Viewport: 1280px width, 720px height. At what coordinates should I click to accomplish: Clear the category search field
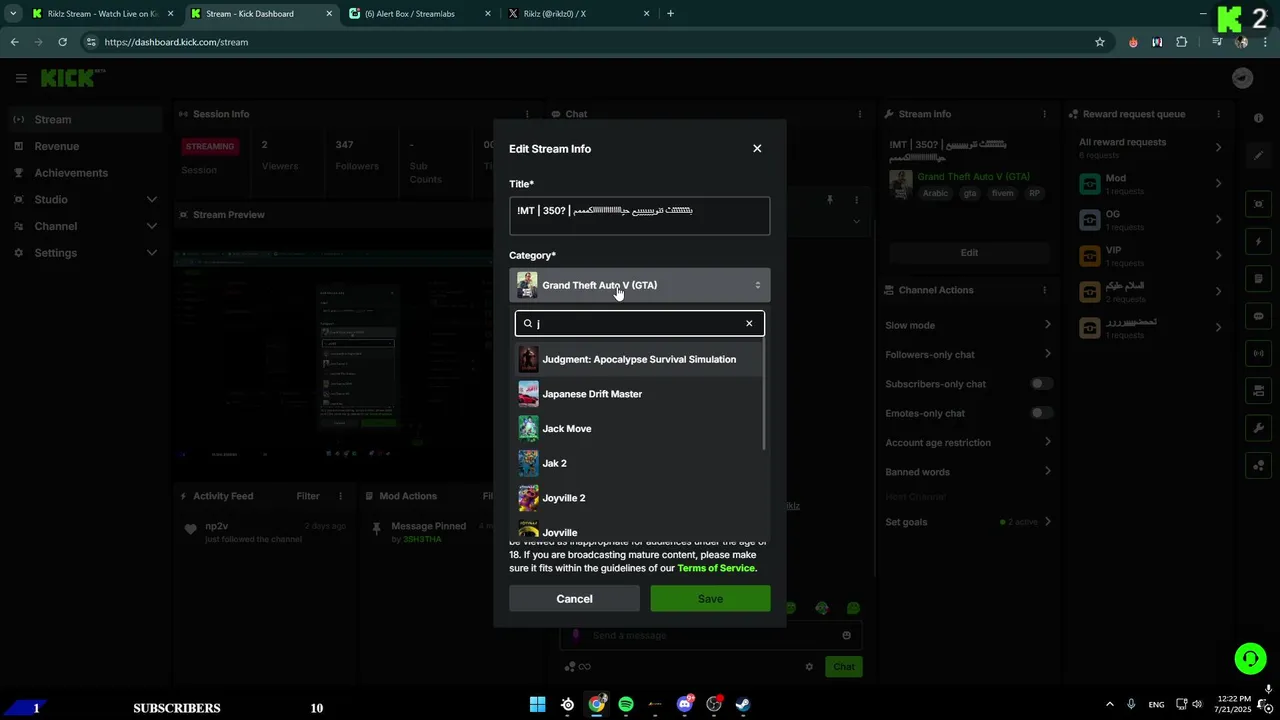[749, 323]
